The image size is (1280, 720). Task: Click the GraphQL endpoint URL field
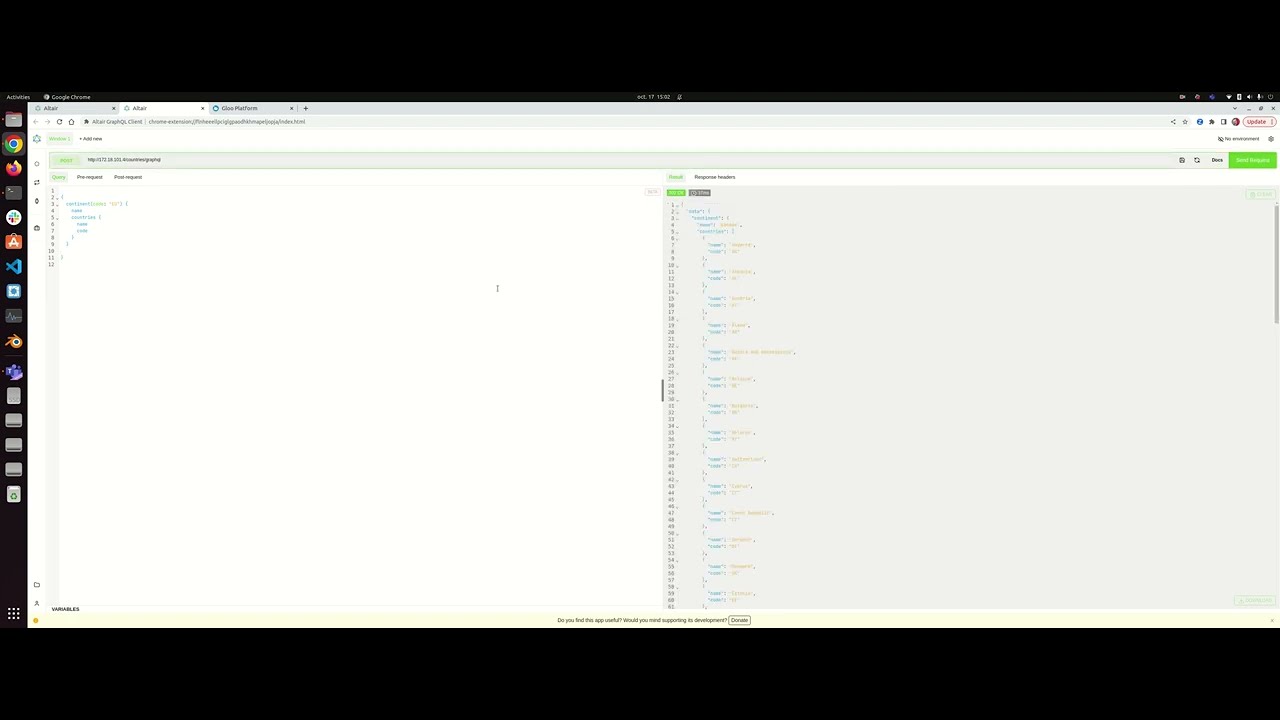point(628,160)
